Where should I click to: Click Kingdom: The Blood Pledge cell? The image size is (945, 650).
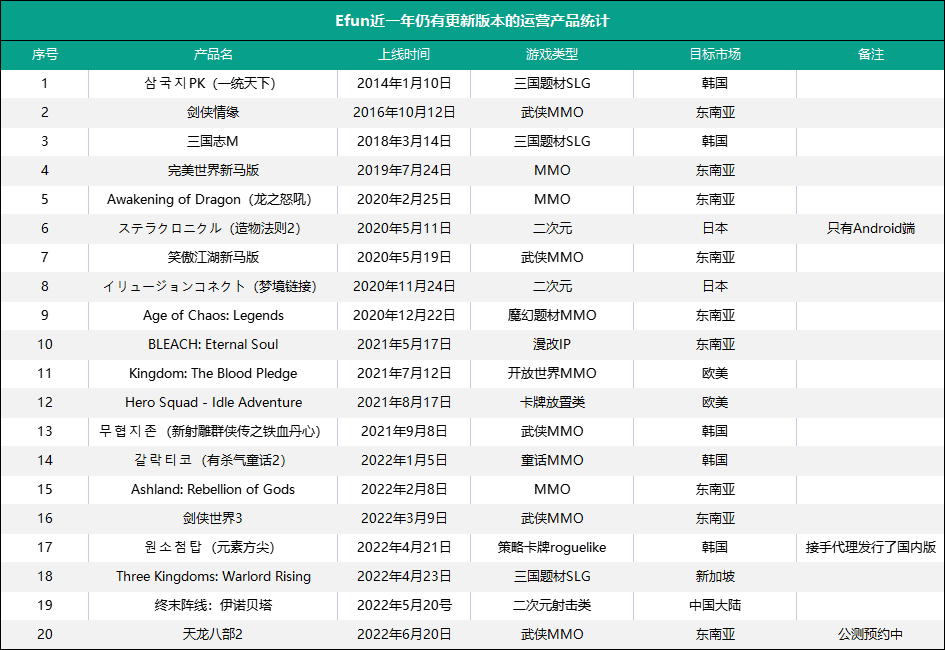[213, 373]
